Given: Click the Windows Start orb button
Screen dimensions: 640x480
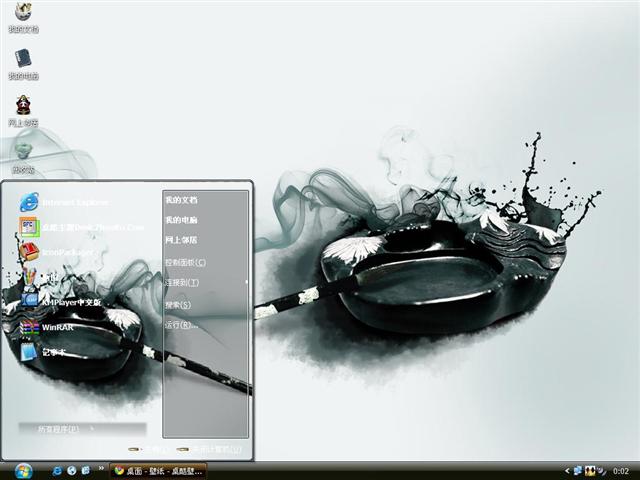Looking at the screenshot, I should pos(22,470).
